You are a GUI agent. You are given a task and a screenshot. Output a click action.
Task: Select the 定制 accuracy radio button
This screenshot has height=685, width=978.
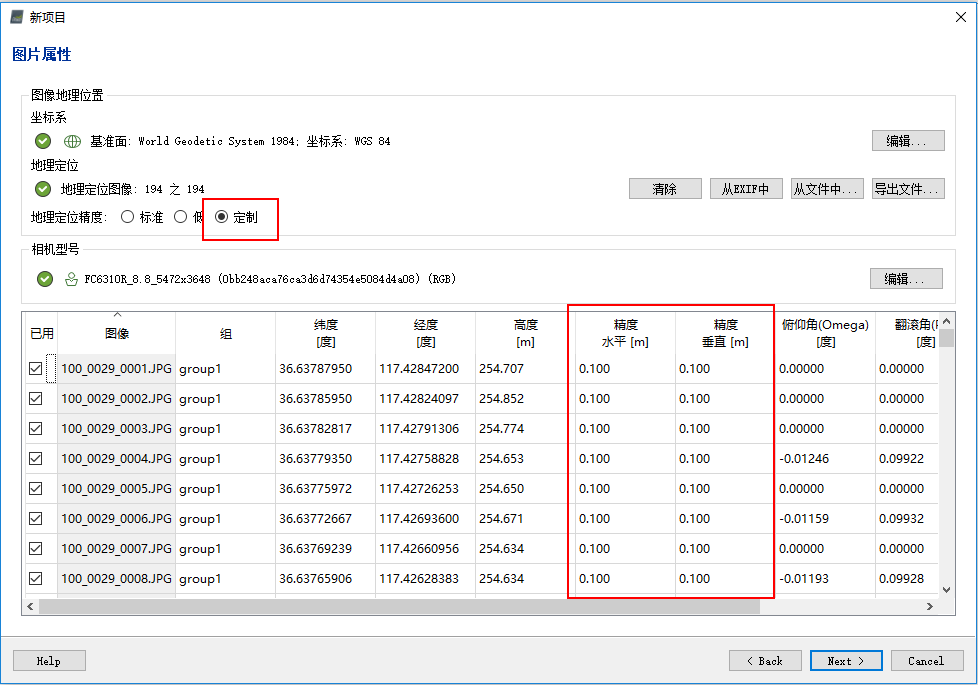pyautogui.click(x=221, y=217)
